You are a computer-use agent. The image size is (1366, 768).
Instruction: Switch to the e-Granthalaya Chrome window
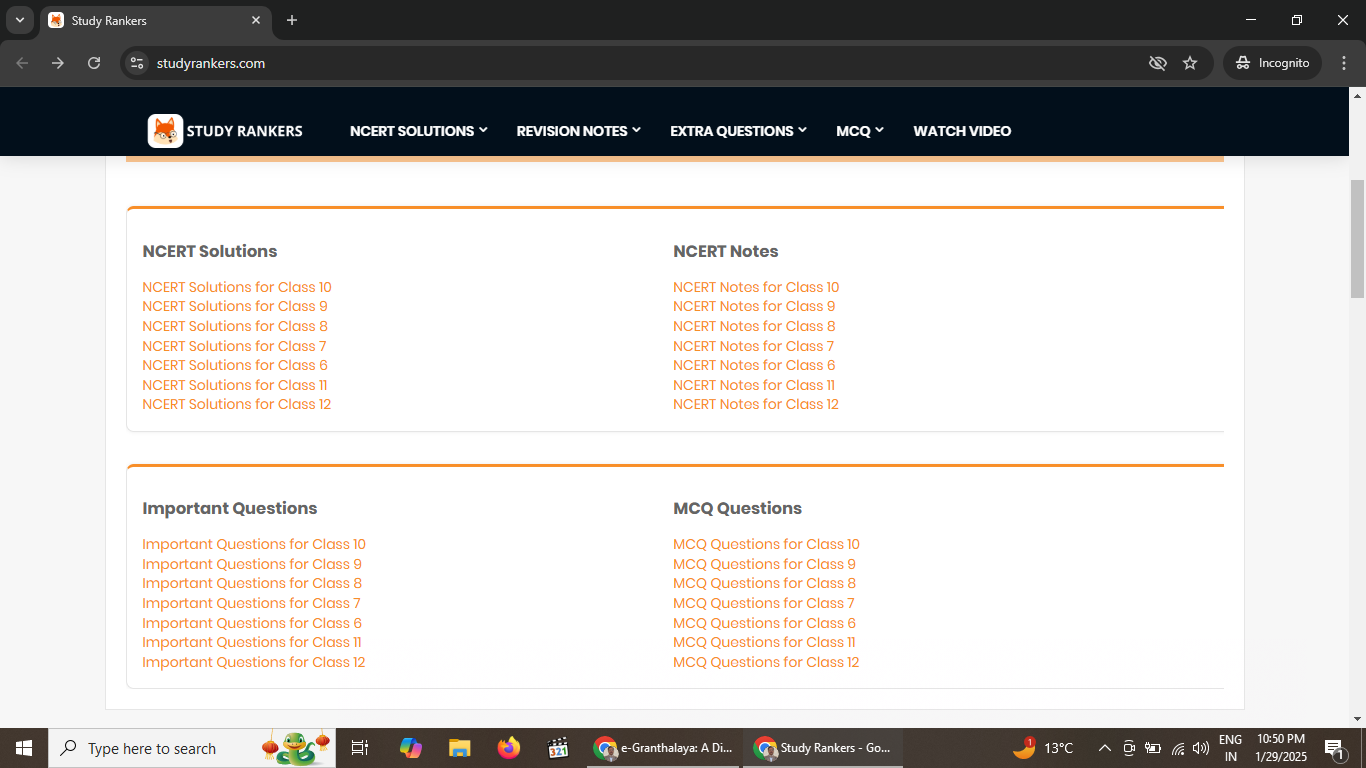663,748
